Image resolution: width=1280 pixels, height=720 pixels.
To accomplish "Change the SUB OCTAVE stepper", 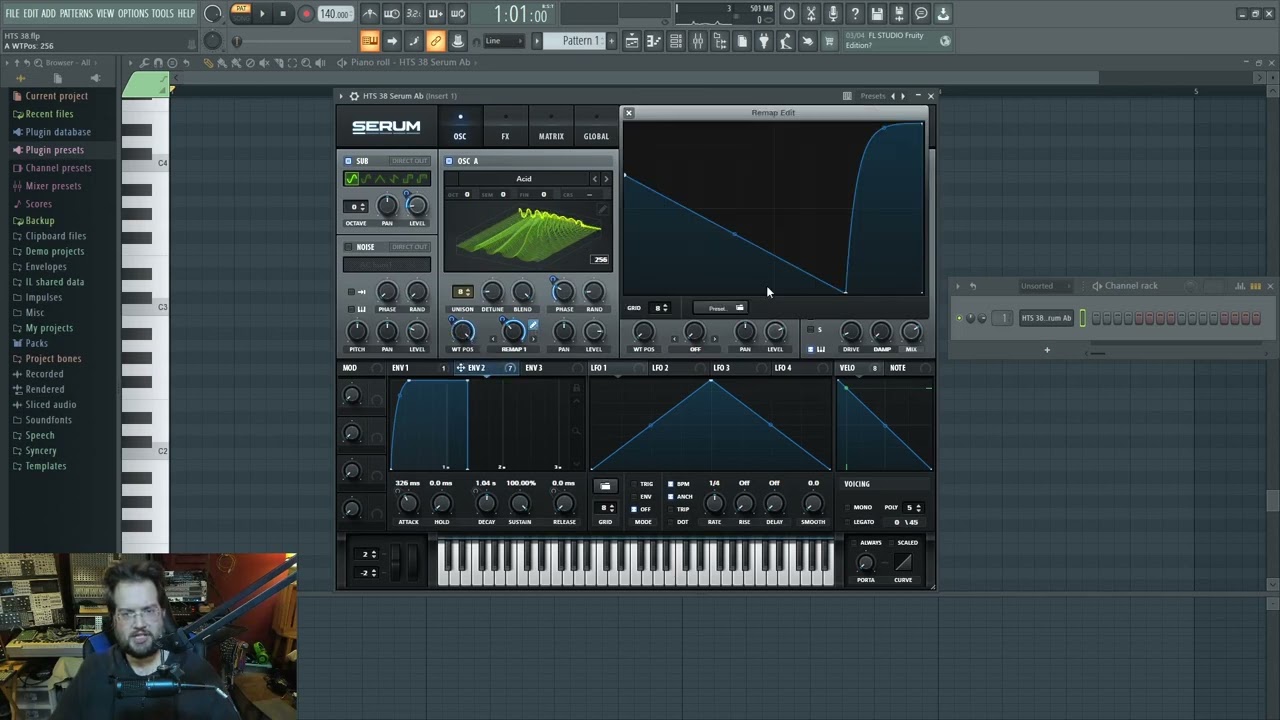I will tap(356, 207).
